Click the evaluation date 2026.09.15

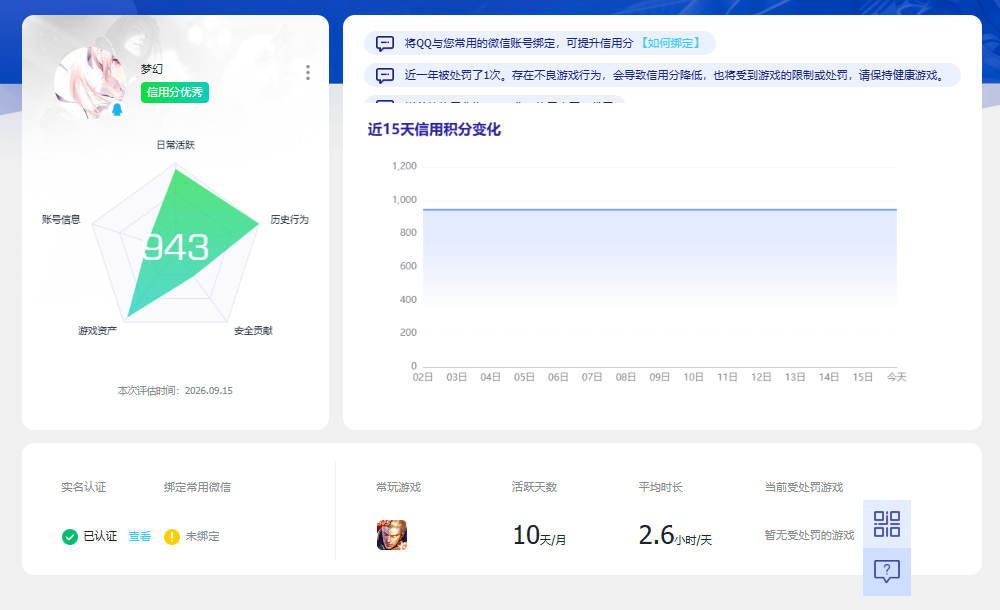[209, 391]
